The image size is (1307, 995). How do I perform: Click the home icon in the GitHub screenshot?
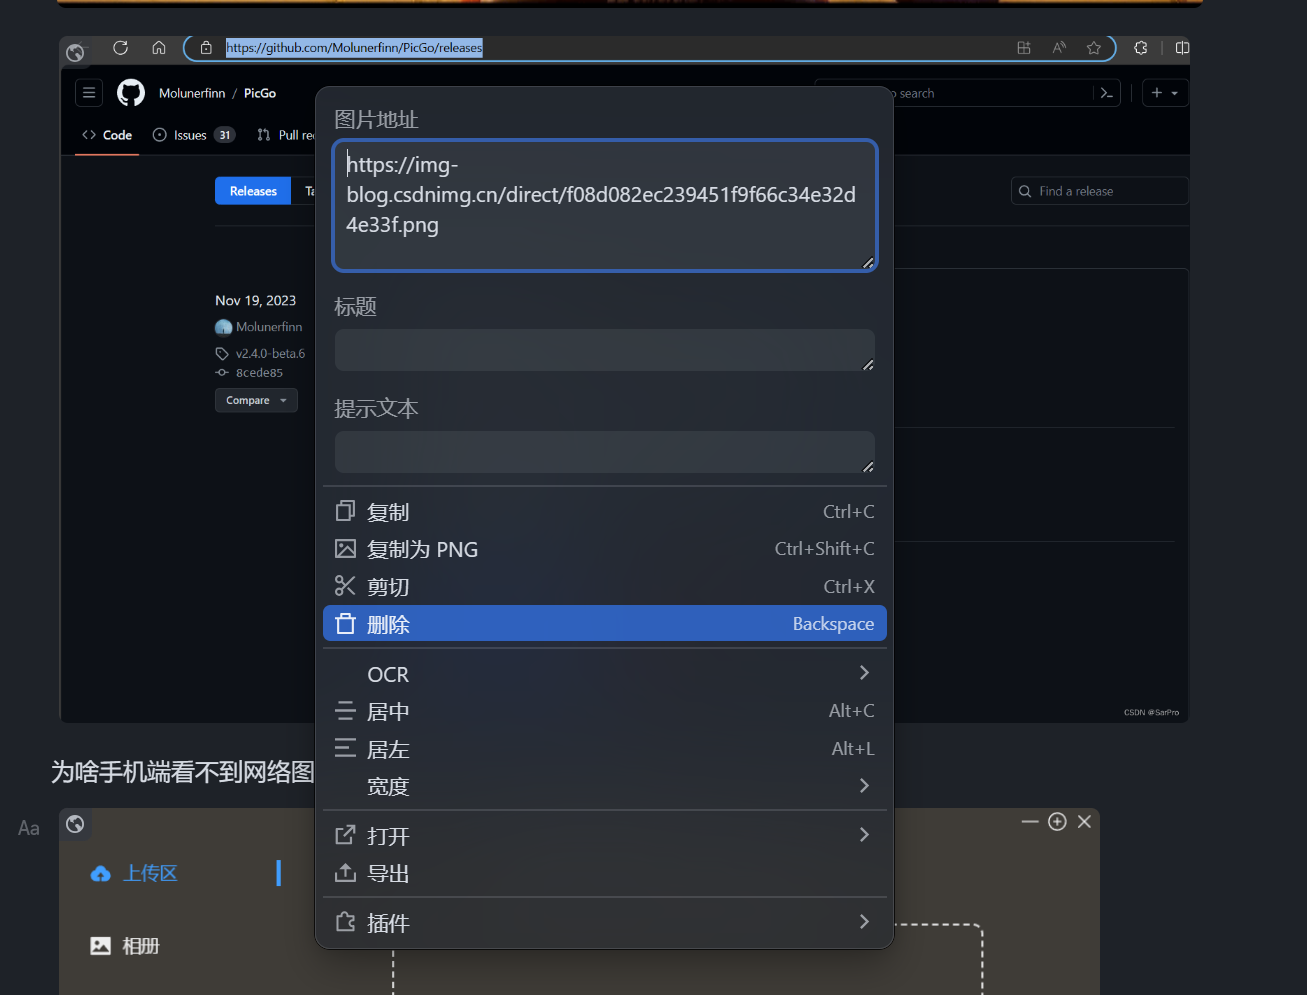pos(159,47)
